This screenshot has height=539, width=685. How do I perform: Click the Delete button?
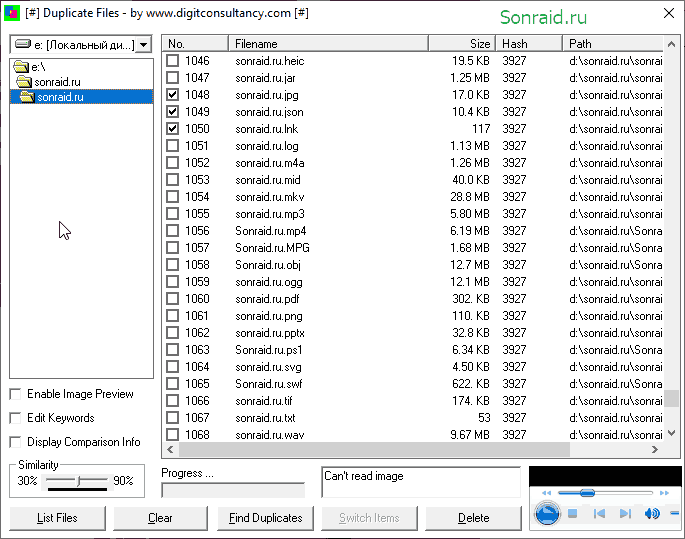474,518
